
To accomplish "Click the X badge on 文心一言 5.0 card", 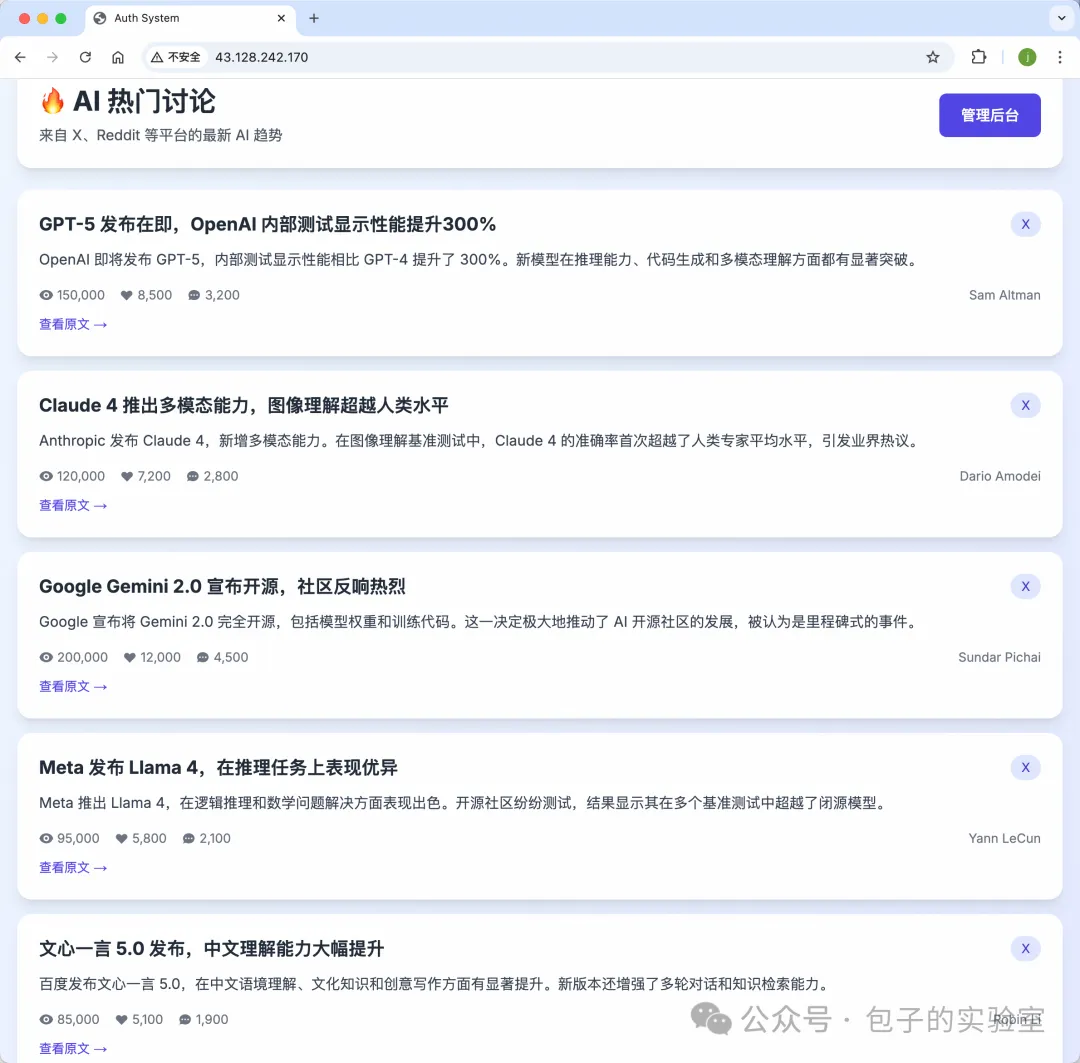I will (1026, 949).
